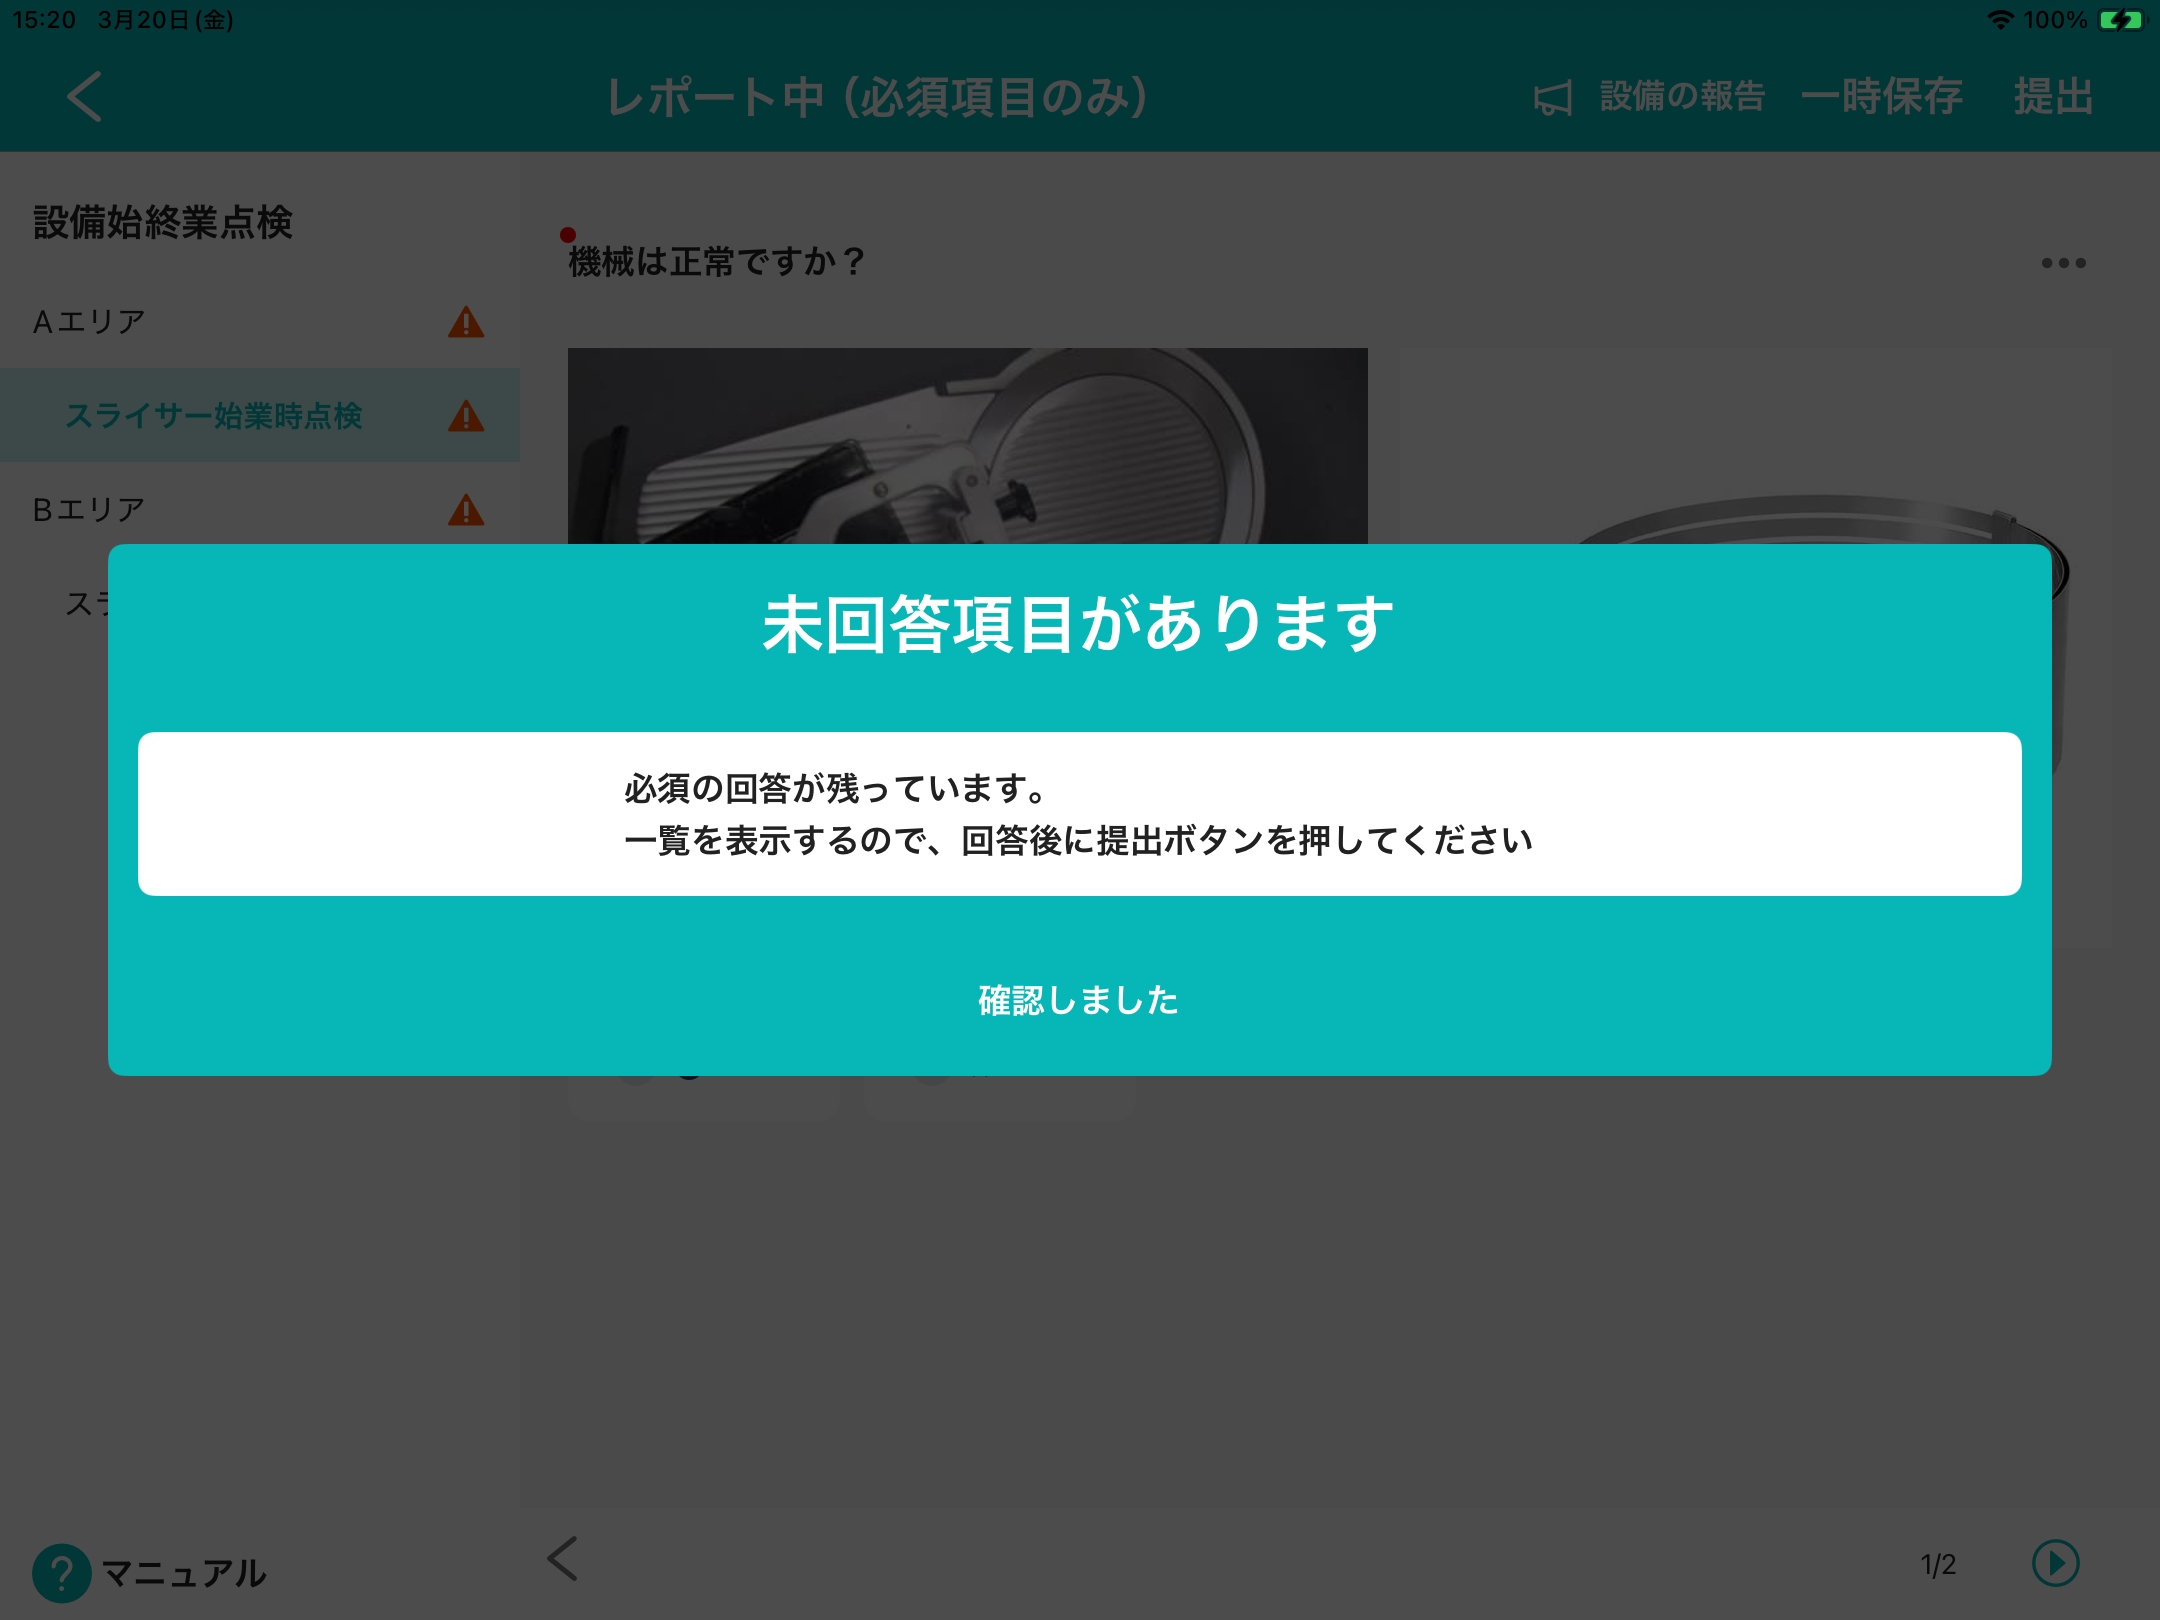The width and height of the screenshot is (2160, 1620).
Task: Click the 1/2 page indicator
Action: (1937, 1565)
